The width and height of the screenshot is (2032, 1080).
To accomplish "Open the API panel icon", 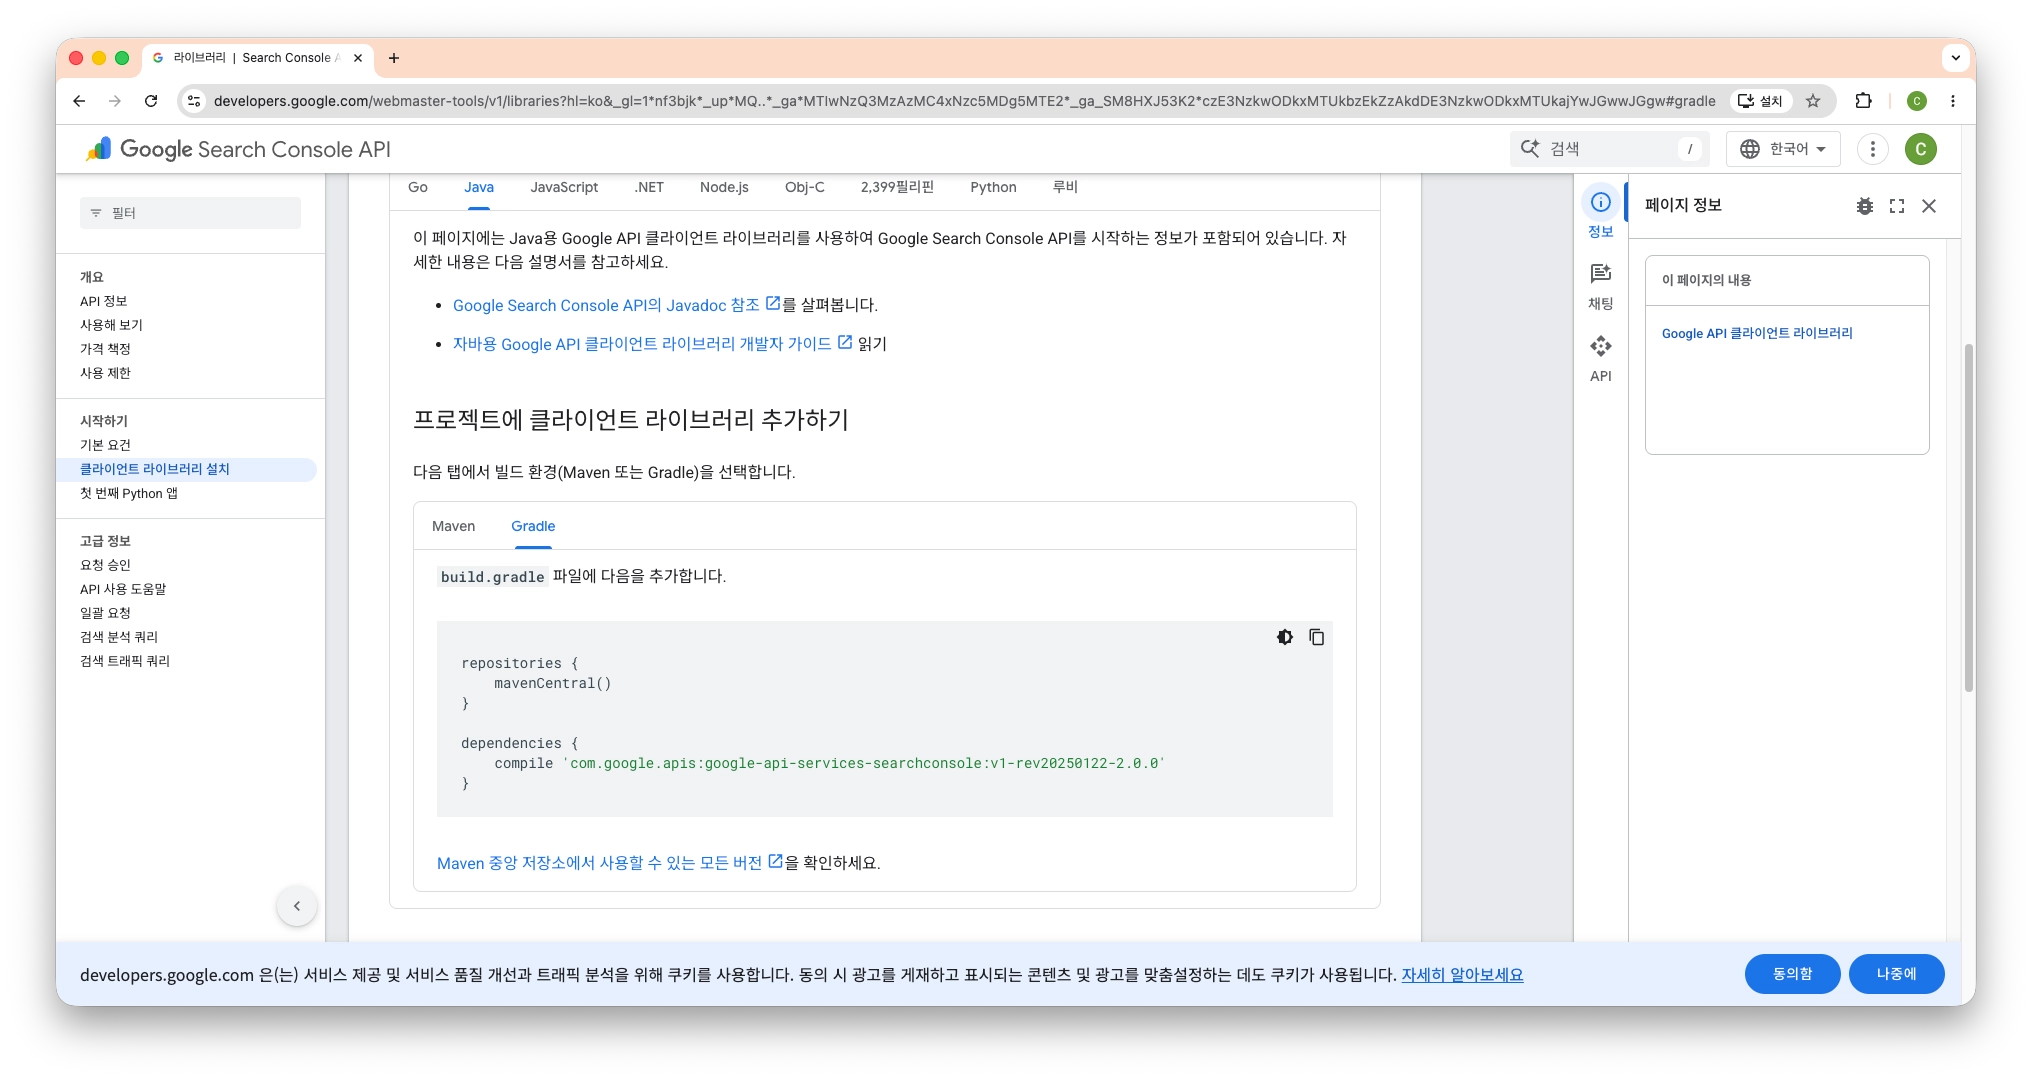I will [x=1601, y=359].
